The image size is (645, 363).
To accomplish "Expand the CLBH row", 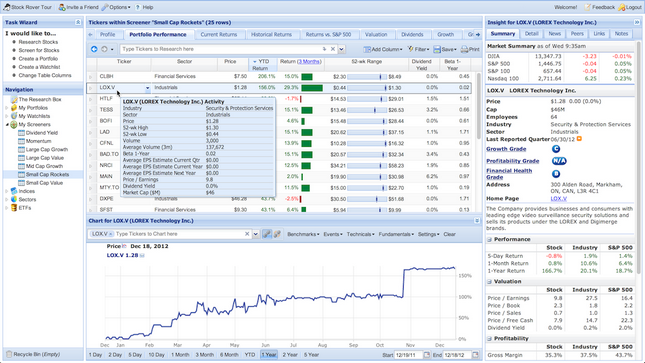I will click(x=91, y=77).
